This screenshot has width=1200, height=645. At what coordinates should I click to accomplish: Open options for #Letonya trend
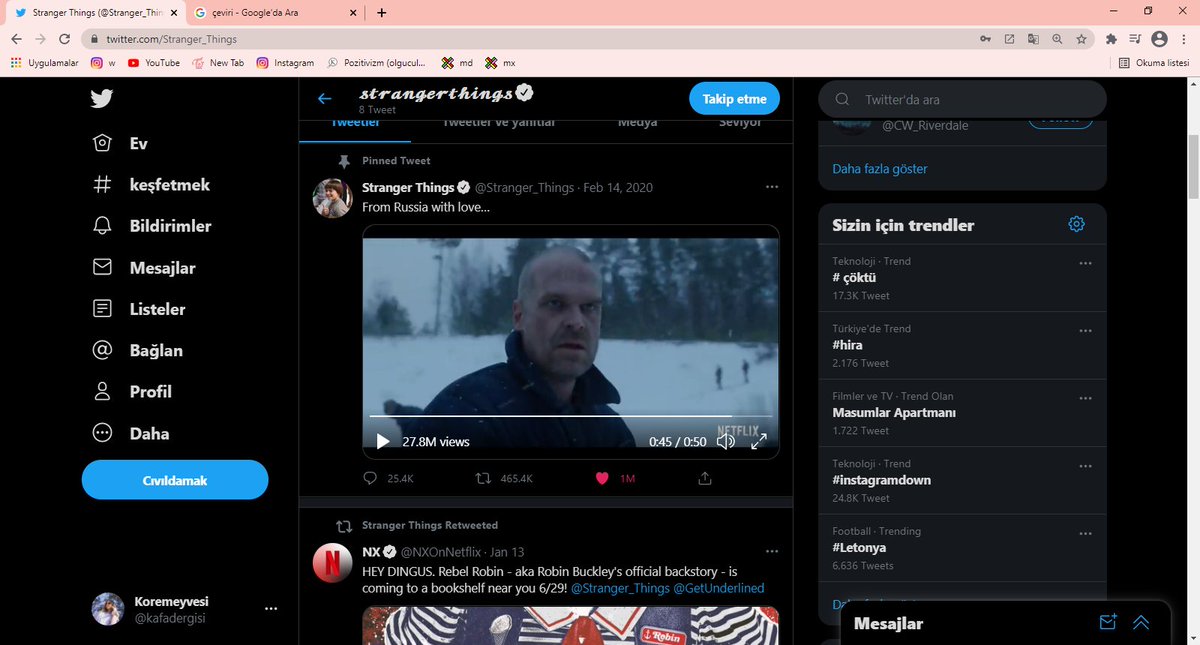pyautogui.click(x=1085, y=533)
